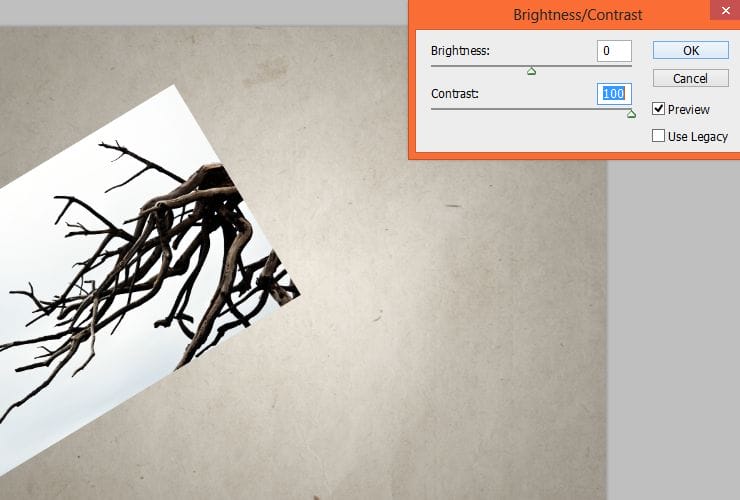The height and width of the screenshot is (500, 740).
Task: Click the Brightness slider triangle handle
Action: [x=531, y=71]
